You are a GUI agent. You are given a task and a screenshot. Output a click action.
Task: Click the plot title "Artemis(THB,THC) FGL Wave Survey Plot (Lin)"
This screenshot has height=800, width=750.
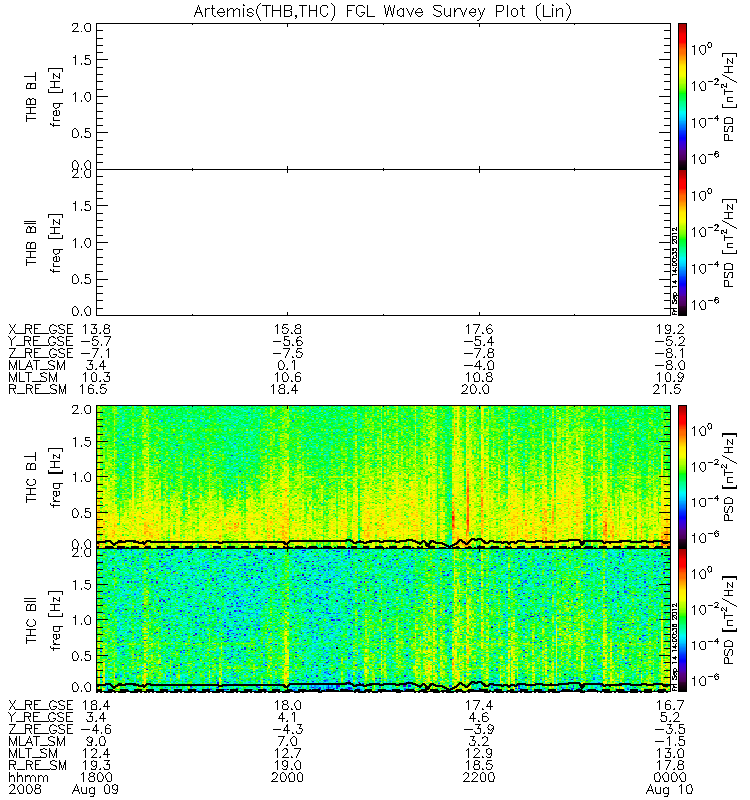click(x=382, y=11)
